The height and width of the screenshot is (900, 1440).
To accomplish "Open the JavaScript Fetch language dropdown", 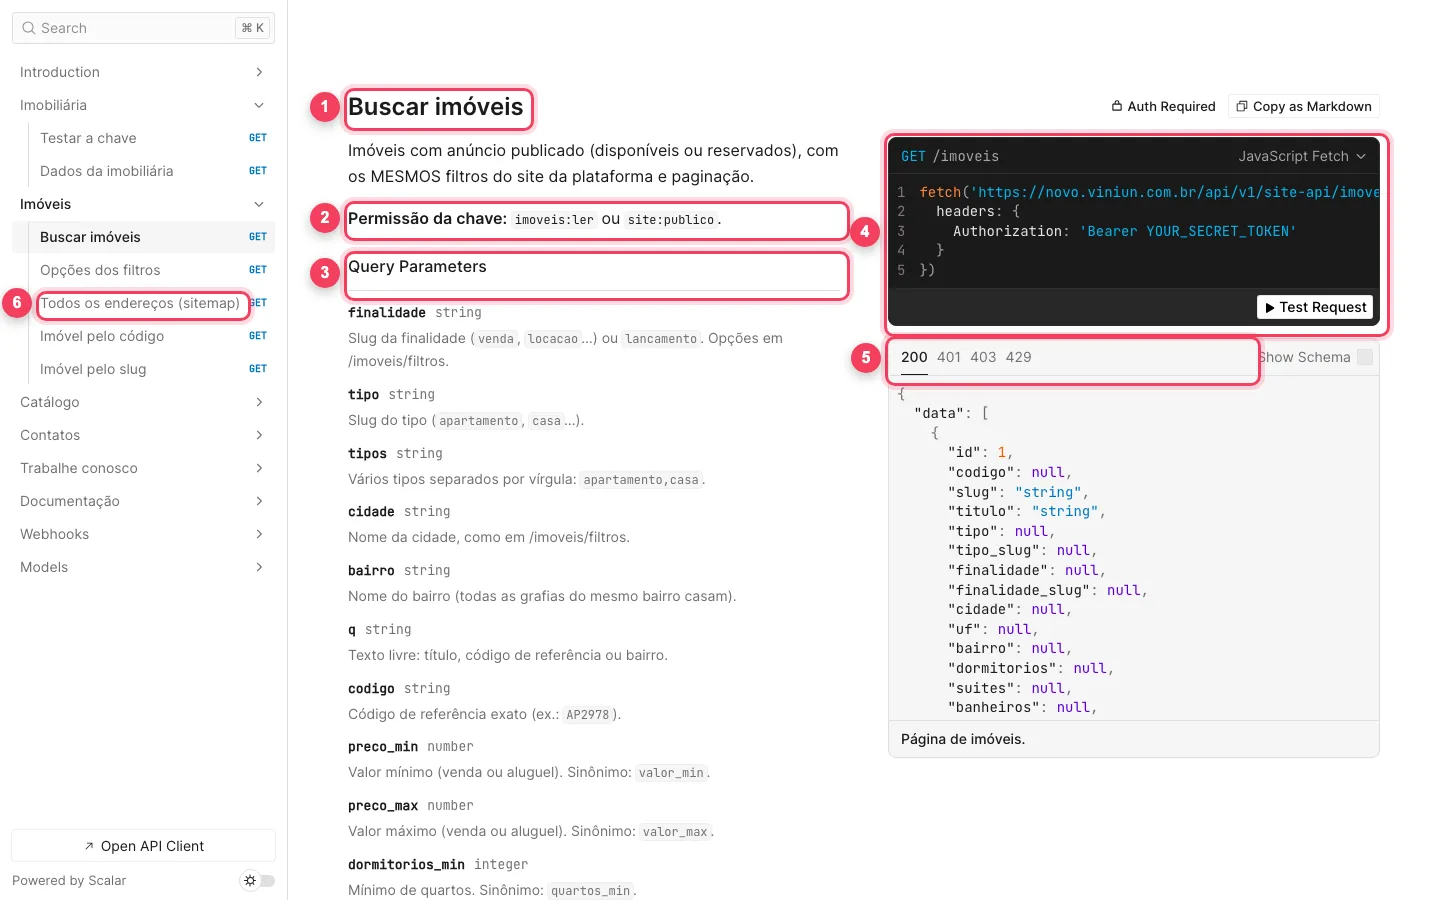I will tap(1302, 156).
